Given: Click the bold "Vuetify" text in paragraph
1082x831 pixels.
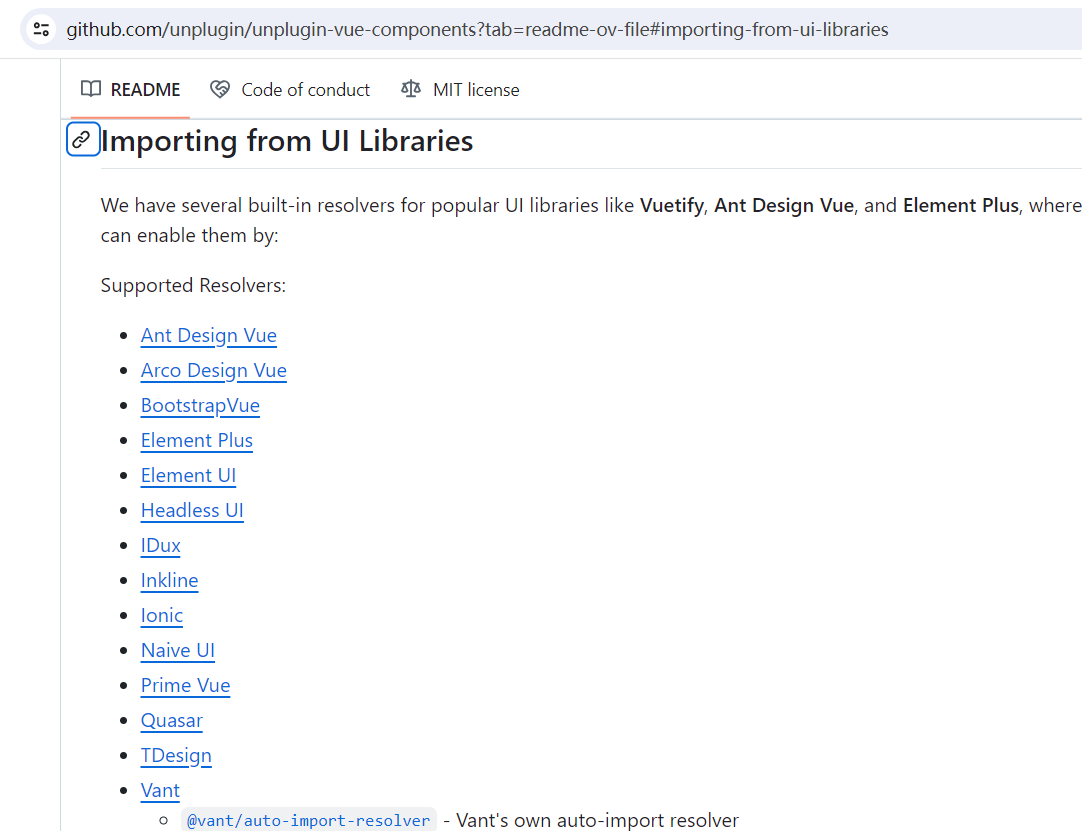Looking at the screenshot, I should click(671, 206).
